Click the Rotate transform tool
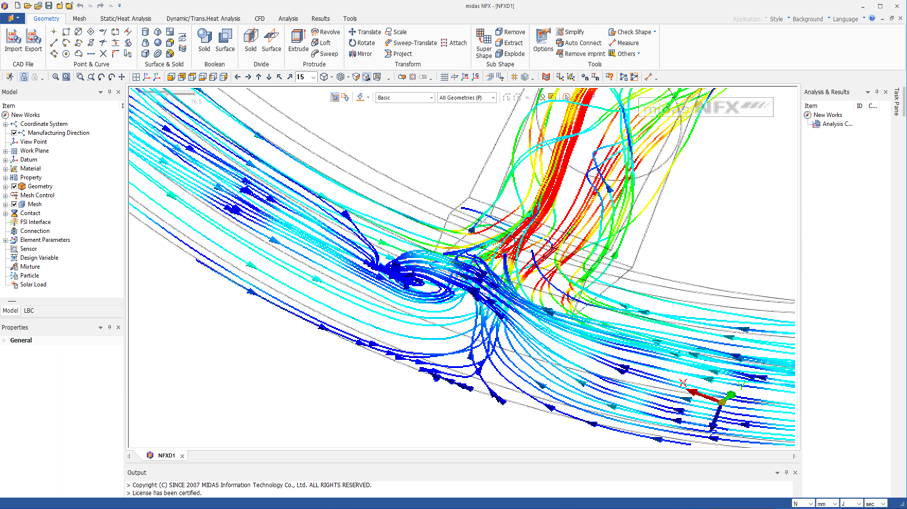 coord(362,43)
